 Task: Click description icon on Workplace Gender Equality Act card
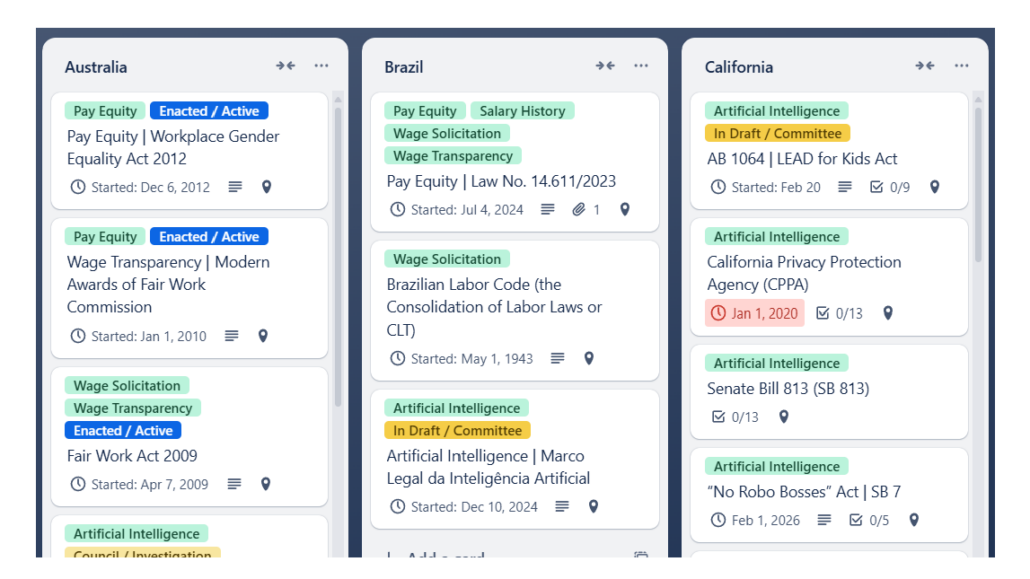click(235, 187)
